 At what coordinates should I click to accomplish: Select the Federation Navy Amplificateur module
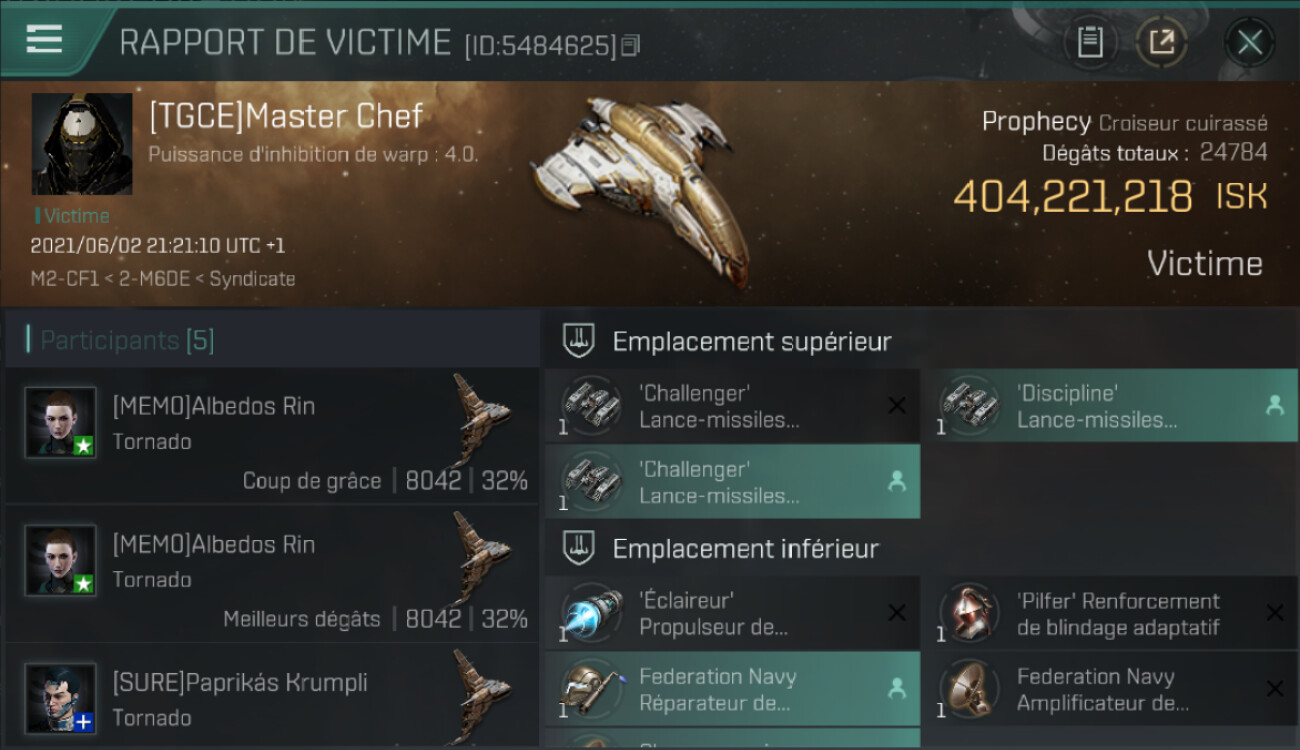click(1109, 690)
